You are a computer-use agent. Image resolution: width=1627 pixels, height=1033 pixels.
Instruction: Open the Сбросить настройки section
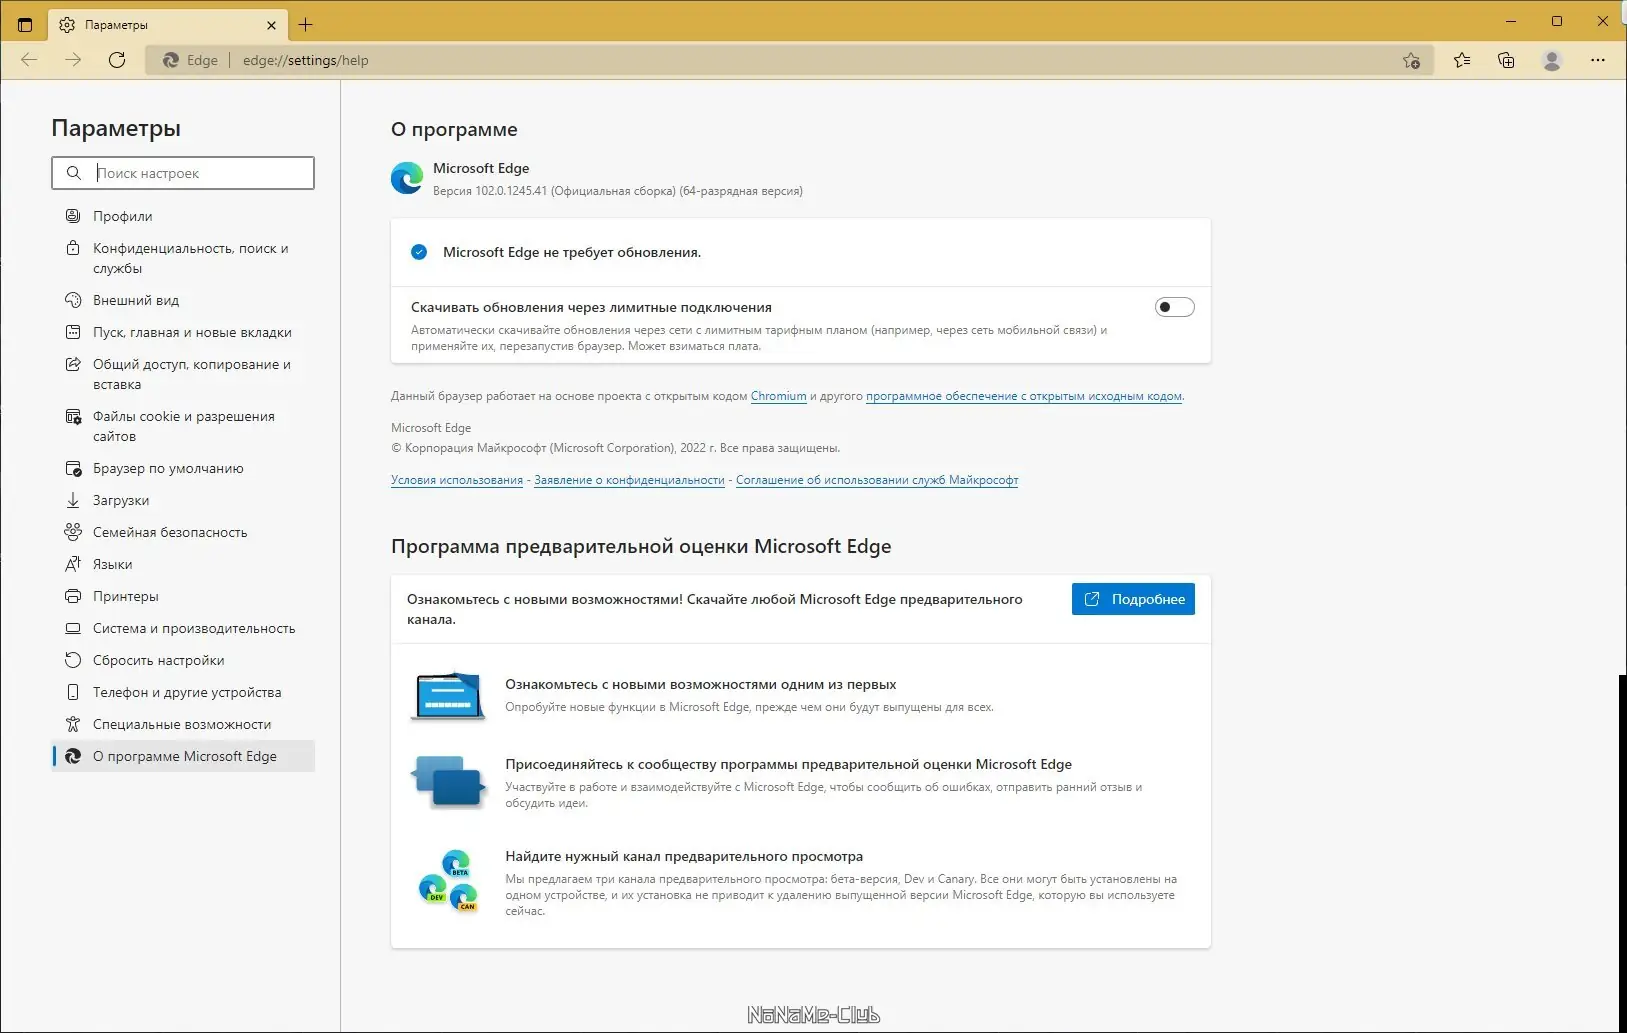tap(183, 660)
